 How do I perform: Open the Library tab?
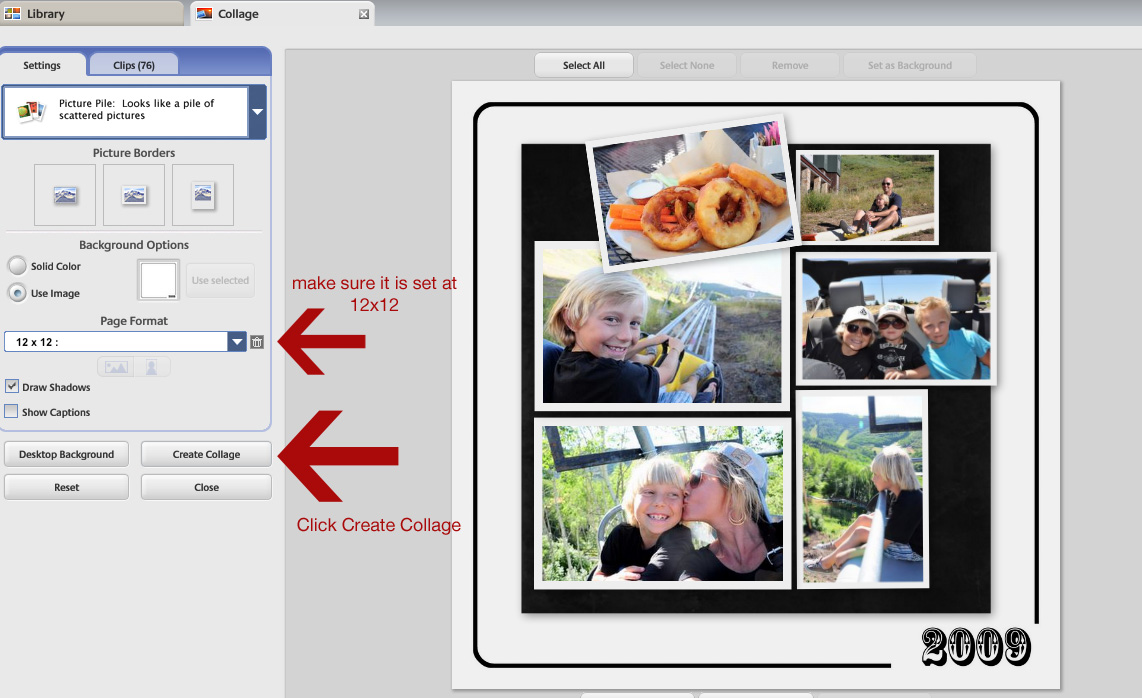[92, 13]
